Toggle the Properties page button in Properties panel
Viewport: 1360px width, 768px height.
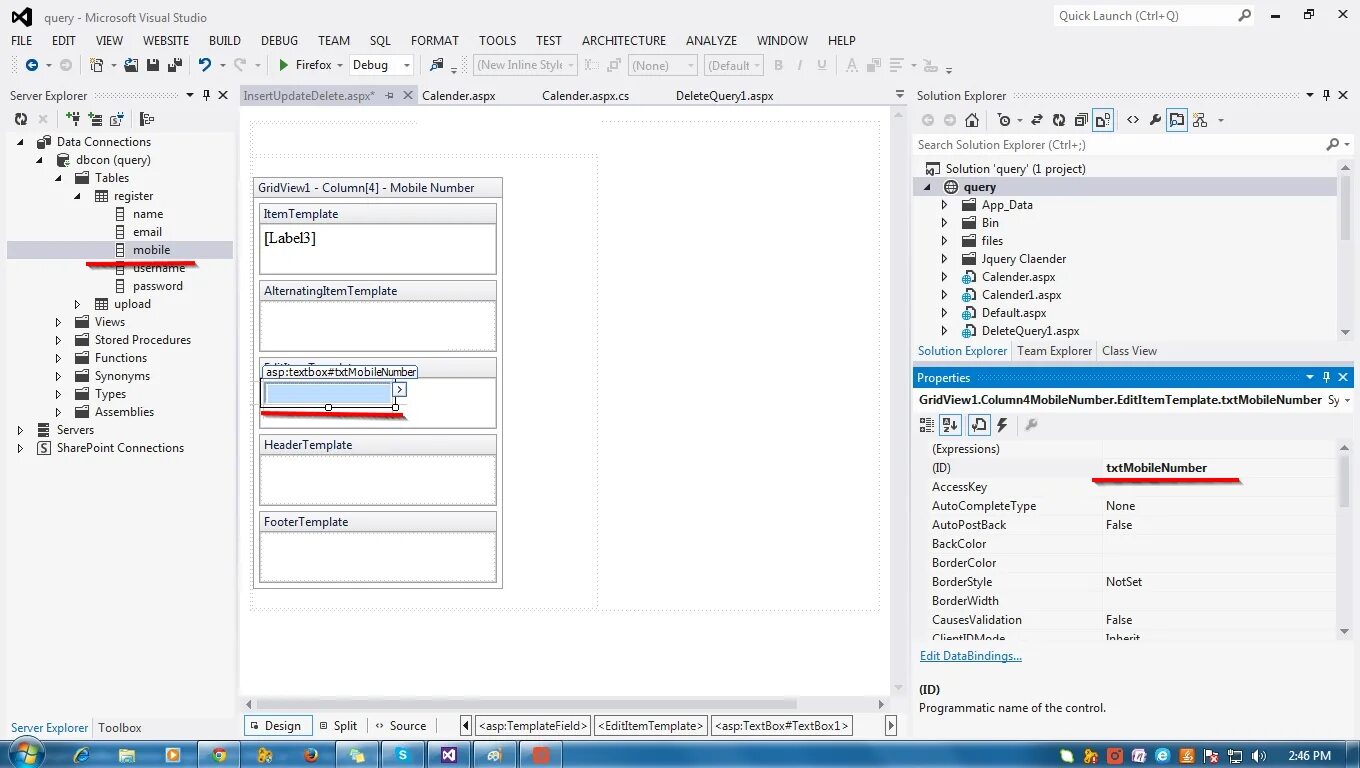979,425
